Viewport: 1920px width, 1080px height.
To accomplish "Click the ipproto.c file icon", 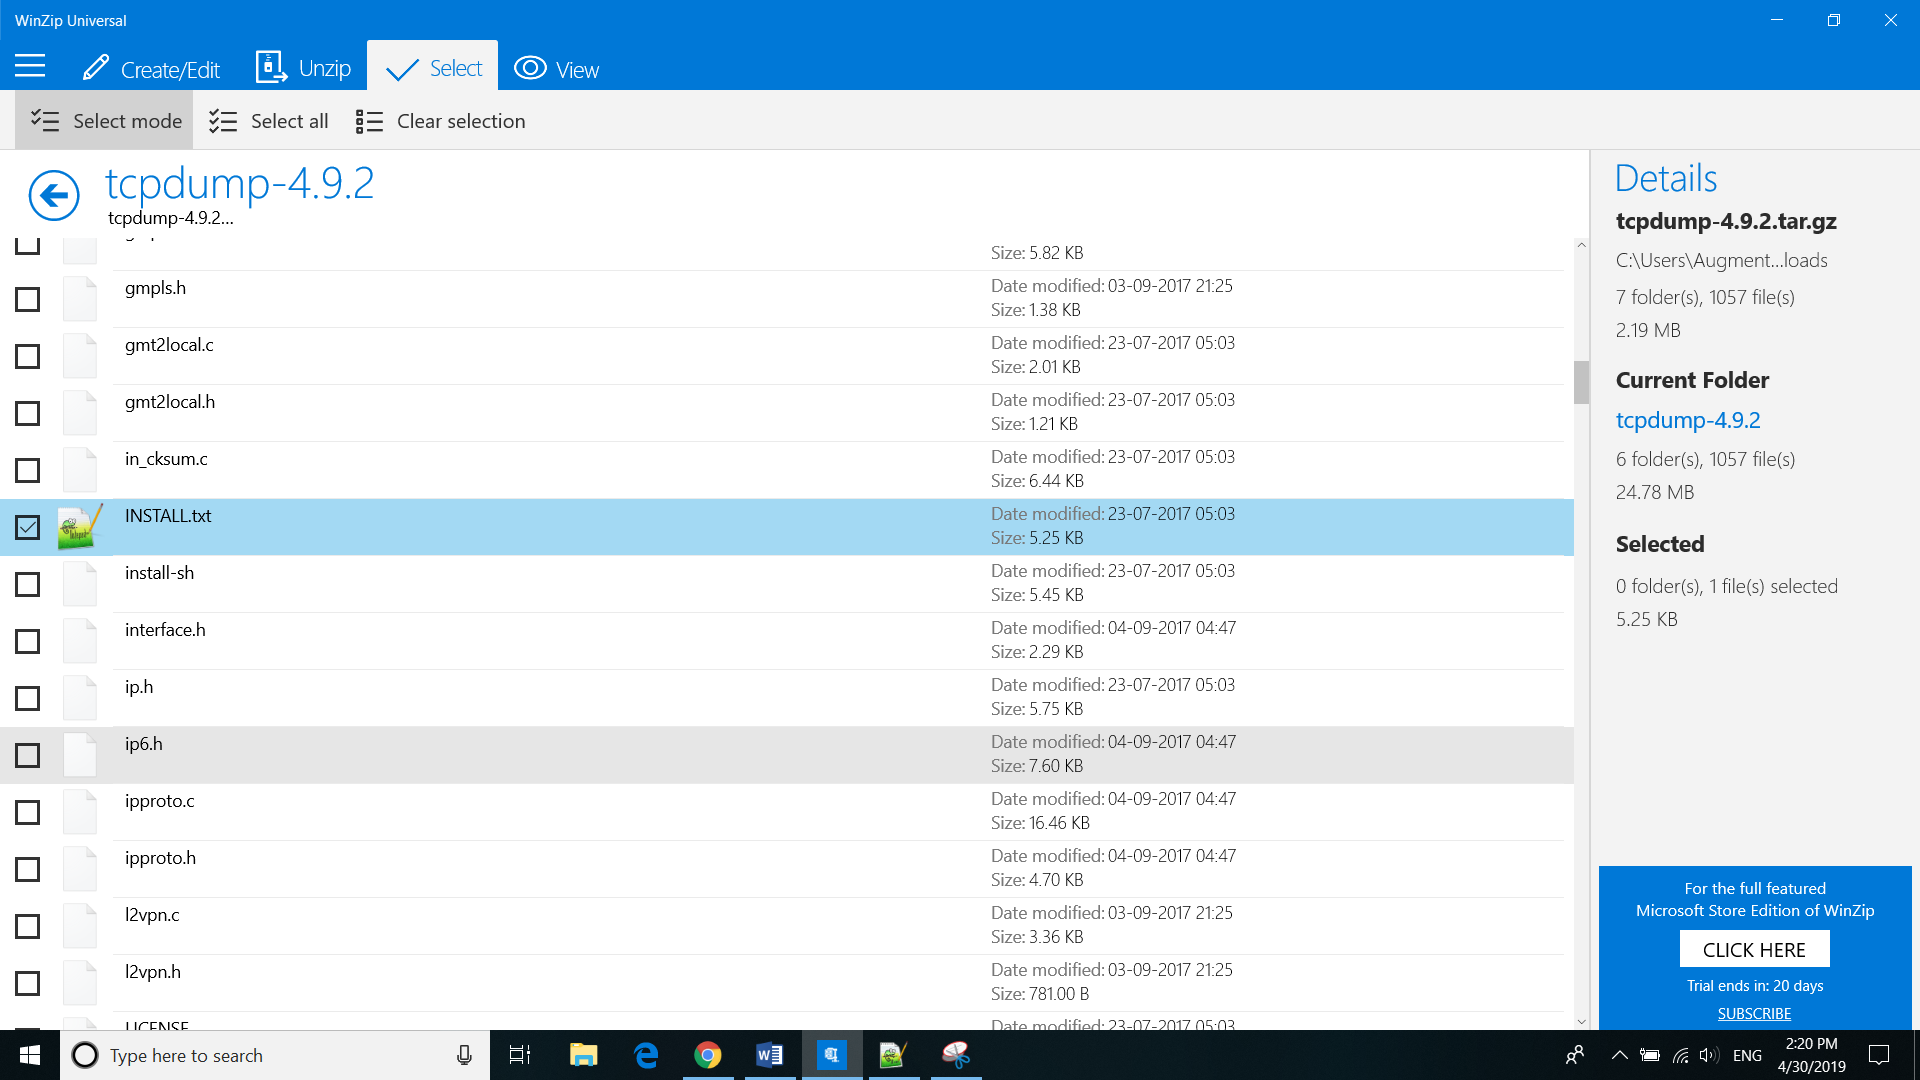I will (x=80, y=812).
